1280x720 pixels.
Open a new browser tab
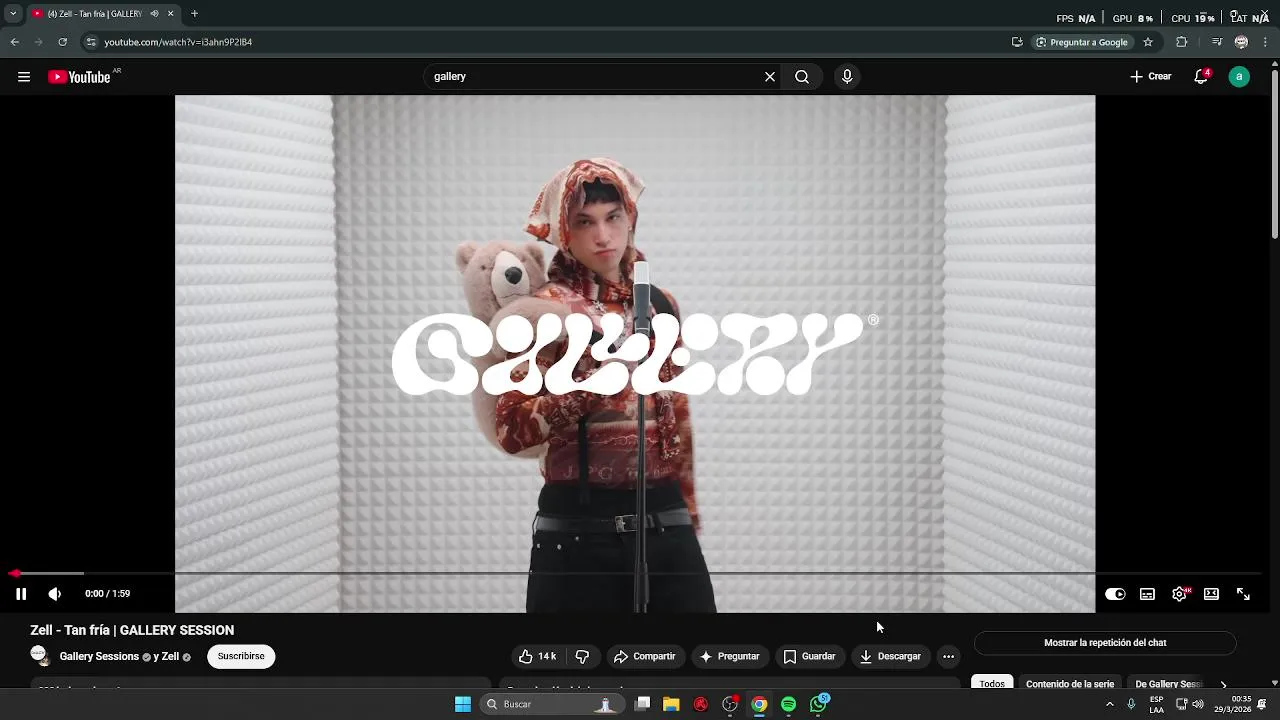(194, 13)
